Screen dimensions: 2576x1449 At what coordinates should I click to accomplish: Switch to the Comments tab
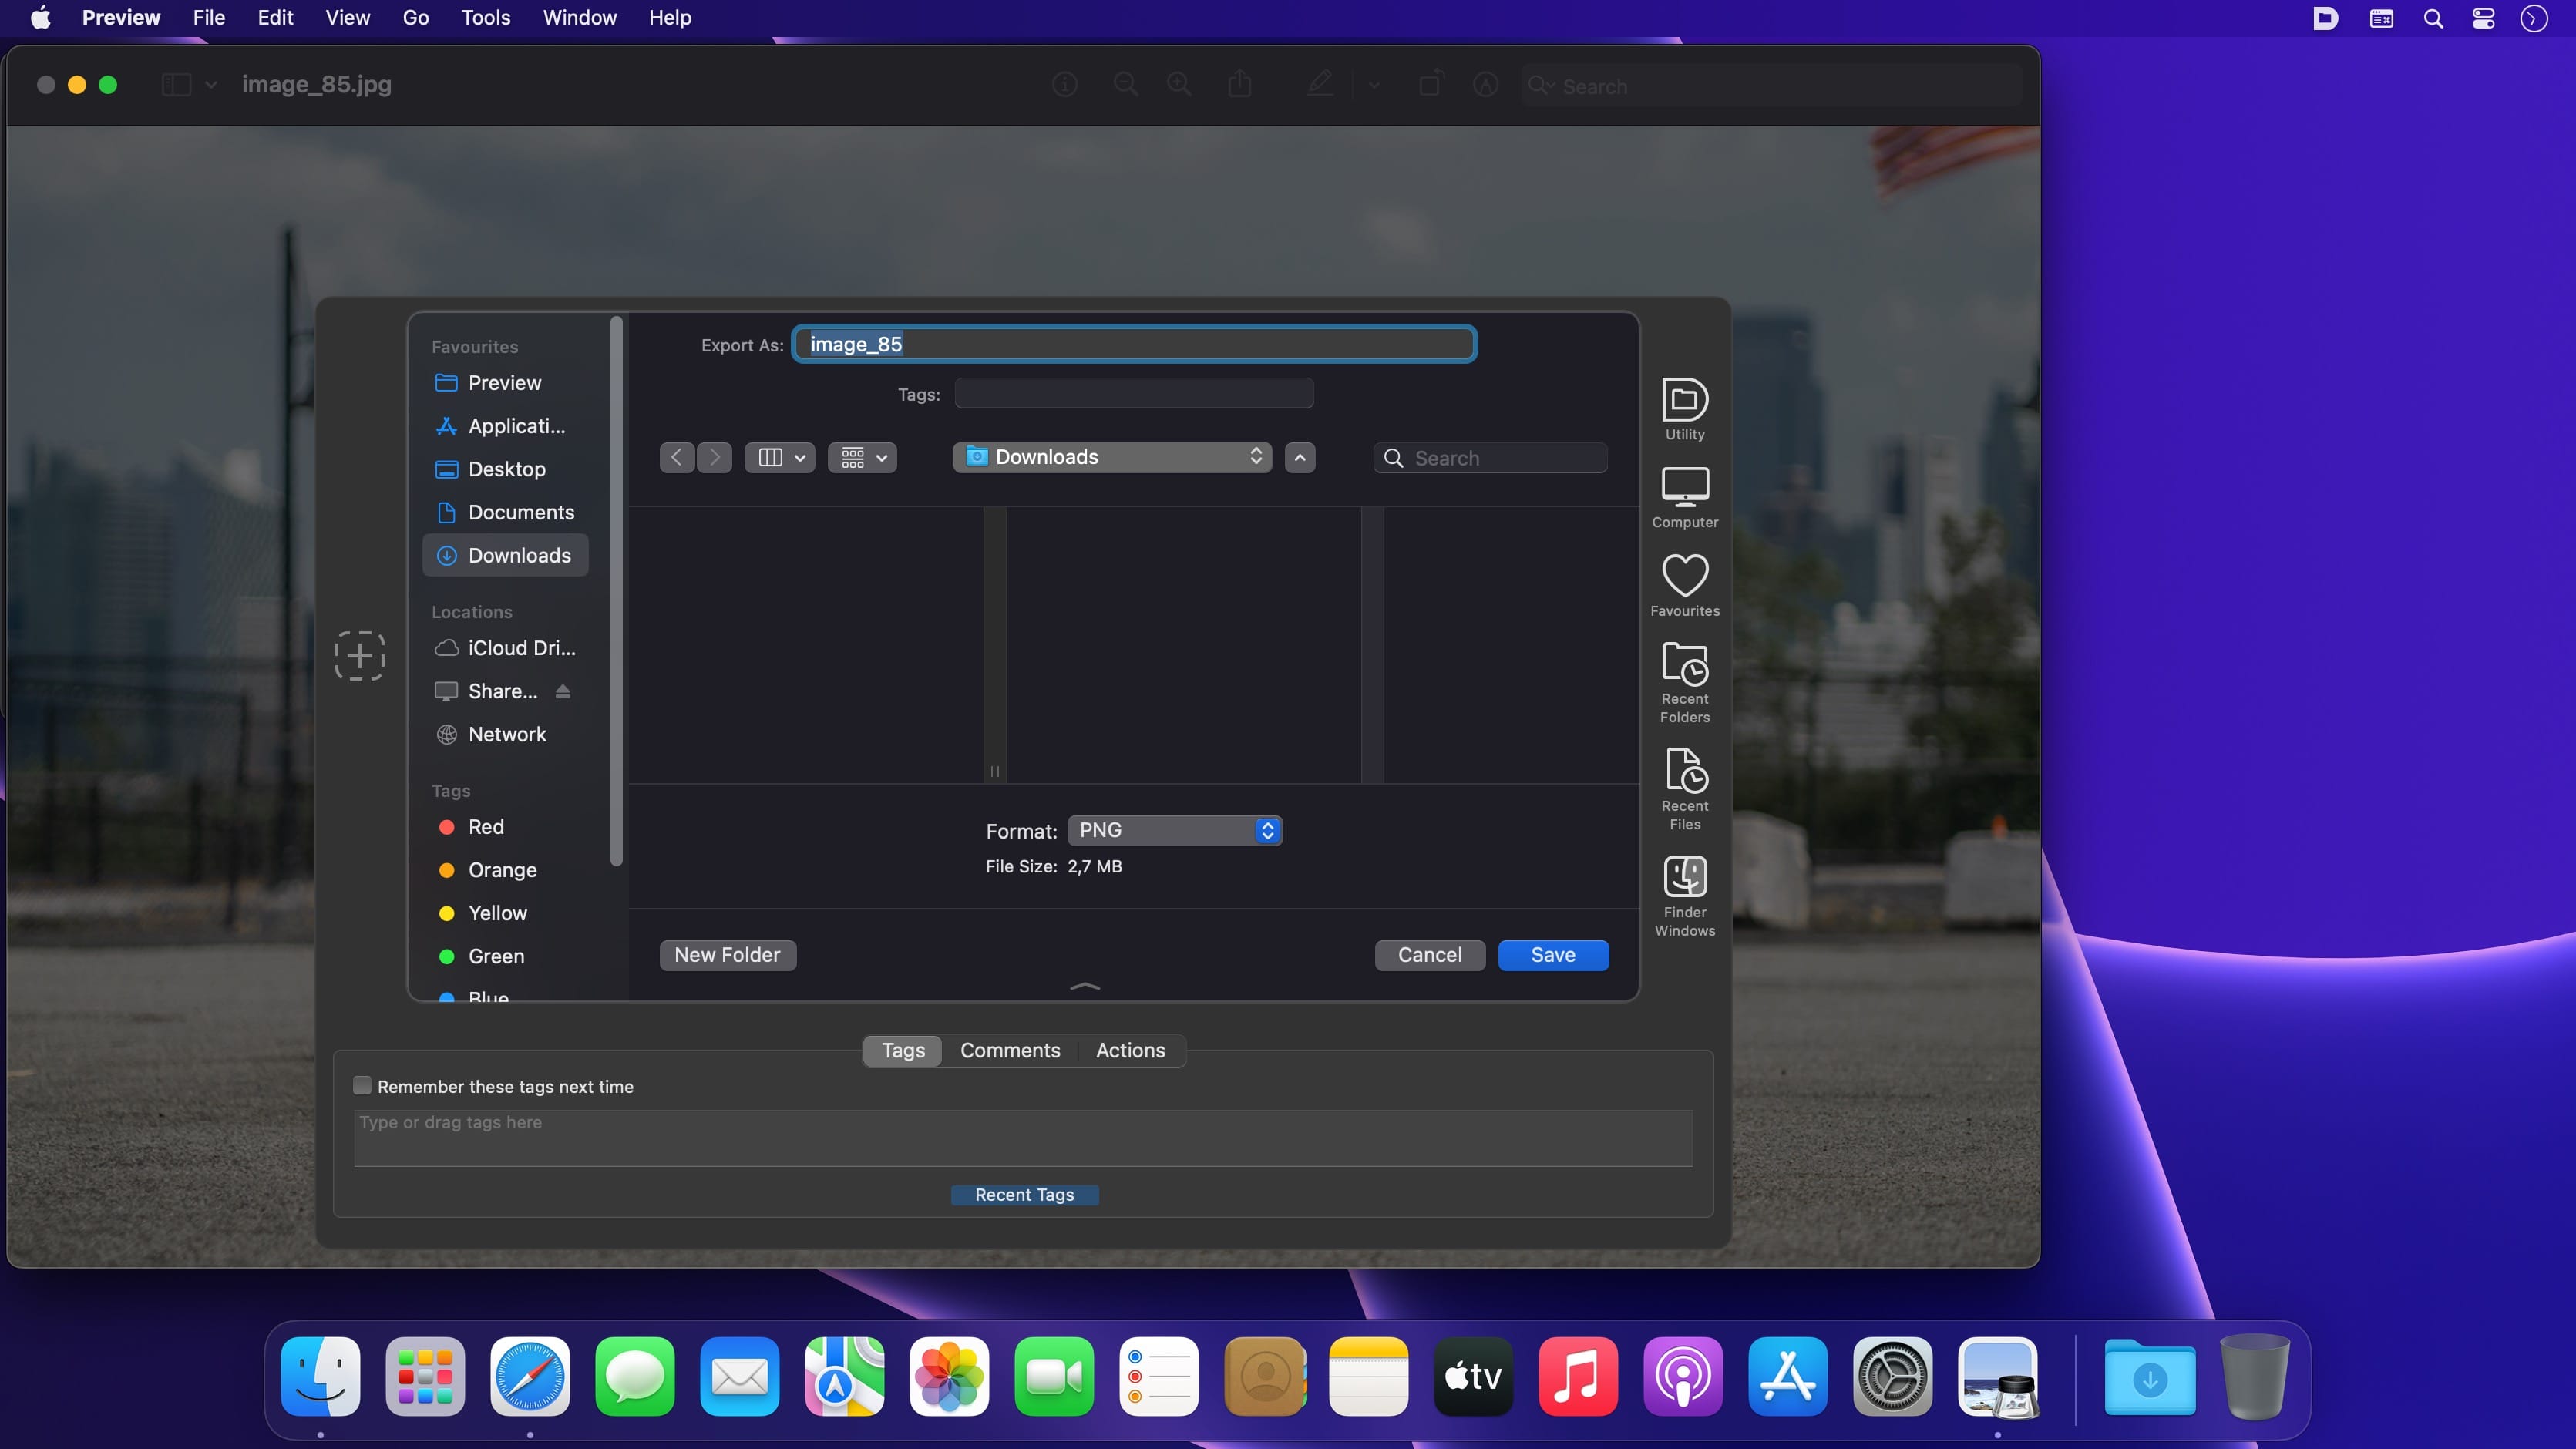click(x=1009, y=1050)
